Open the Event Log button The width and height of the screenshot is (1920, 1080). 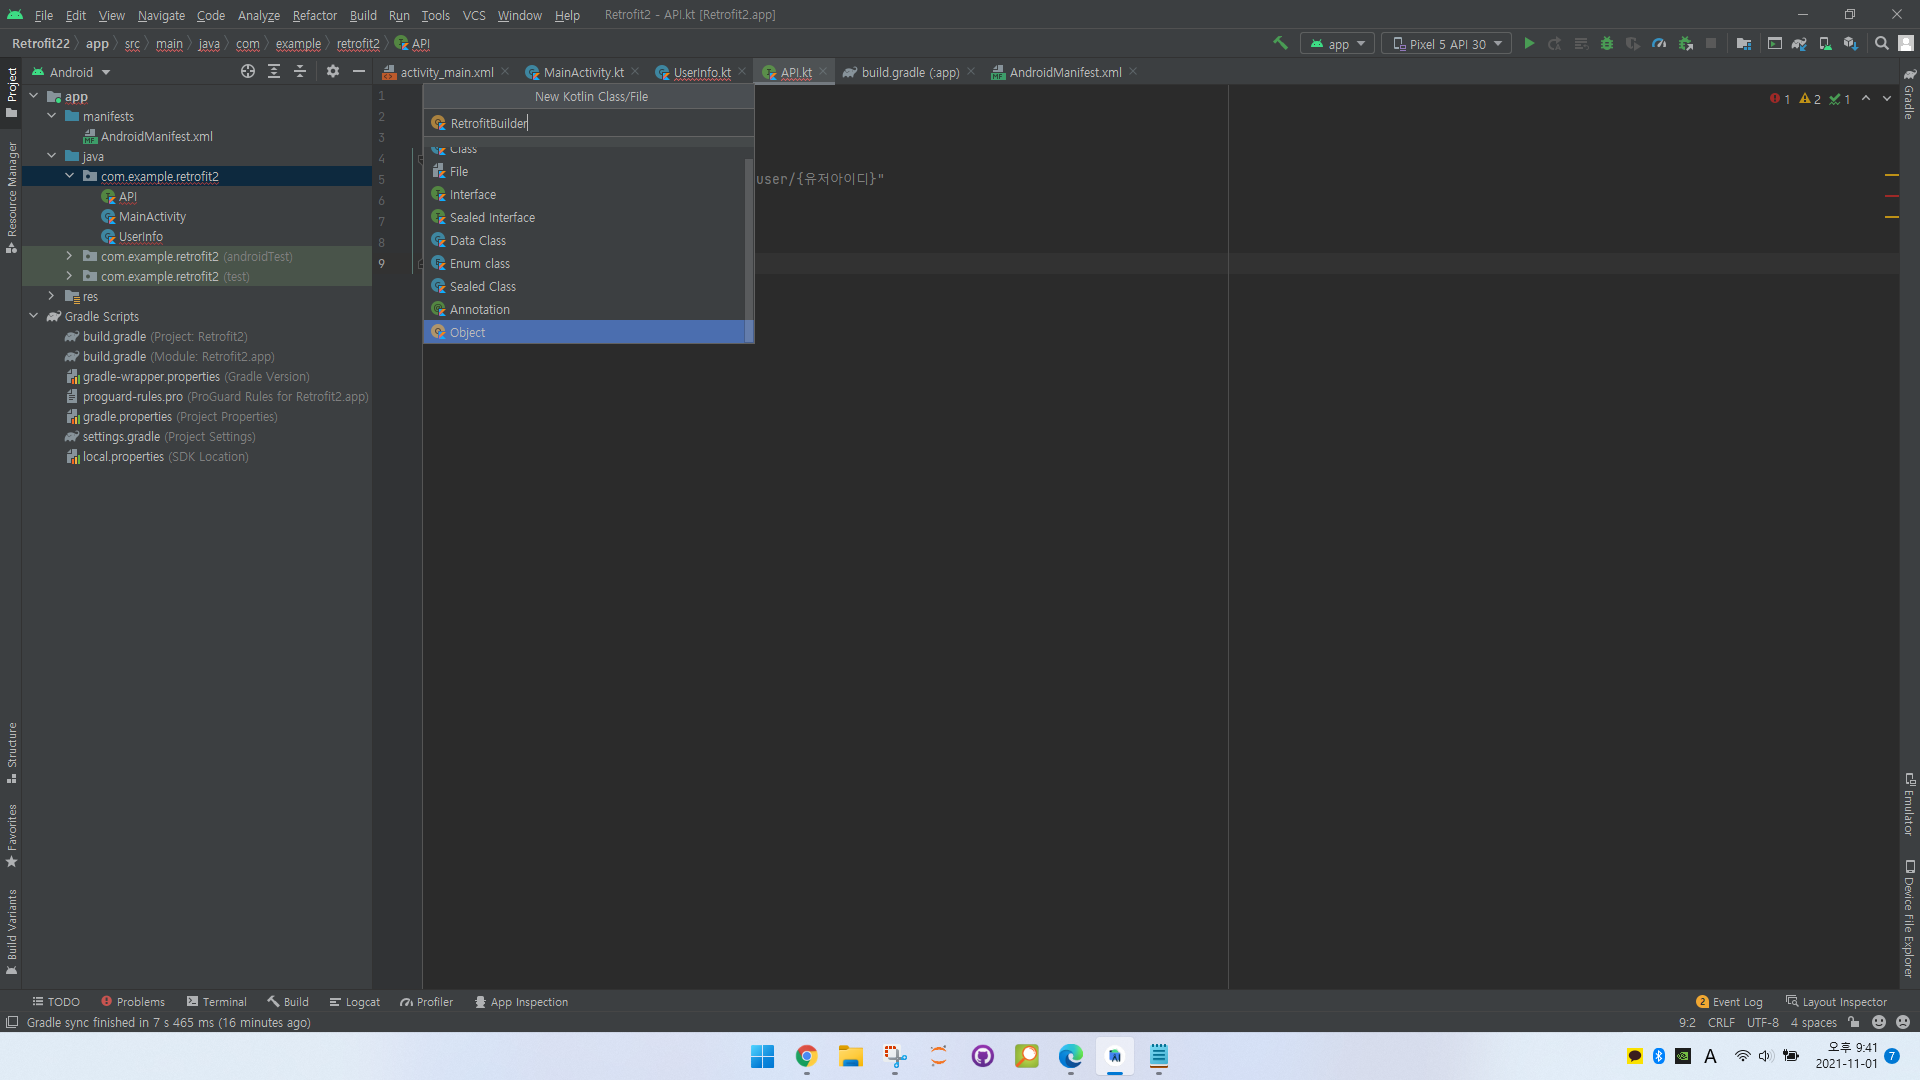pos(1729,1002)
